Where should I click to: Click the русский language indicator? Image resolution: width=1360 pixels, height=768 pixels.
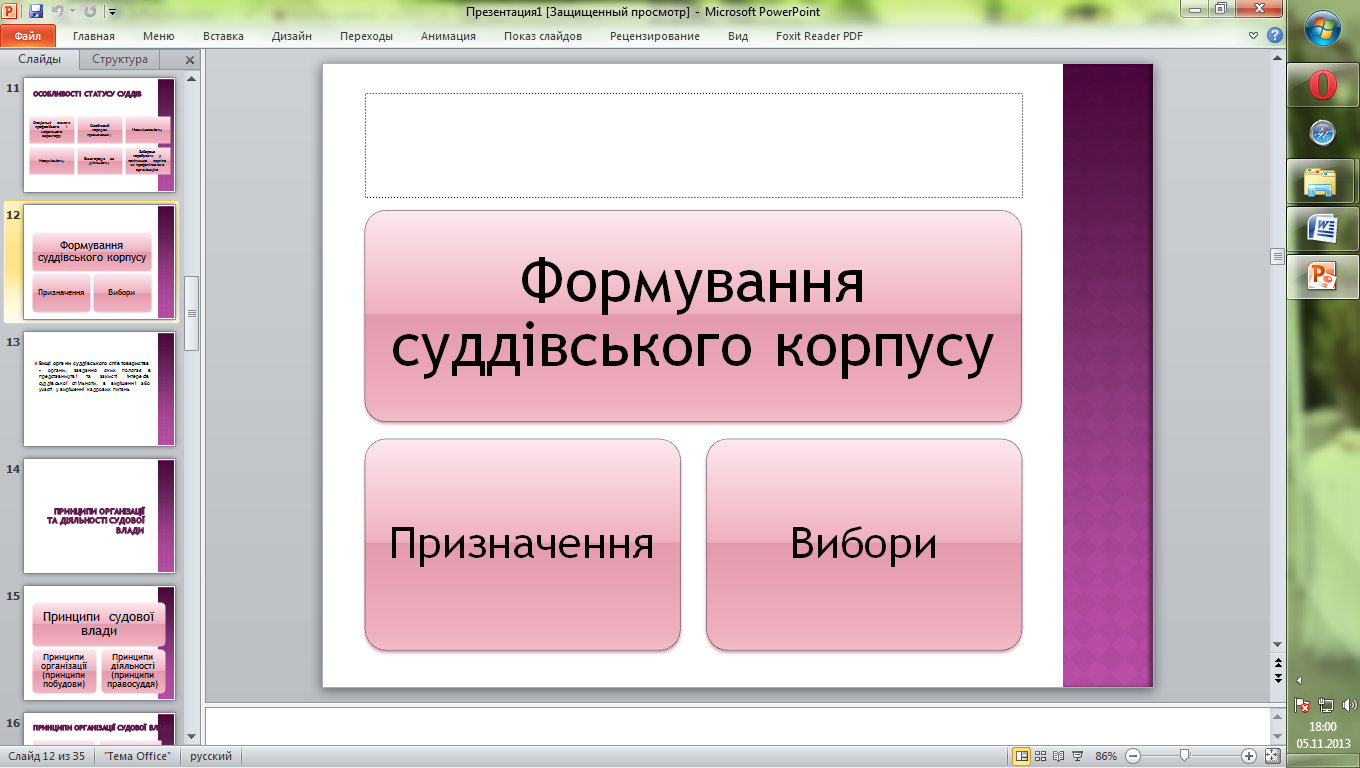(x=211, y=756)
